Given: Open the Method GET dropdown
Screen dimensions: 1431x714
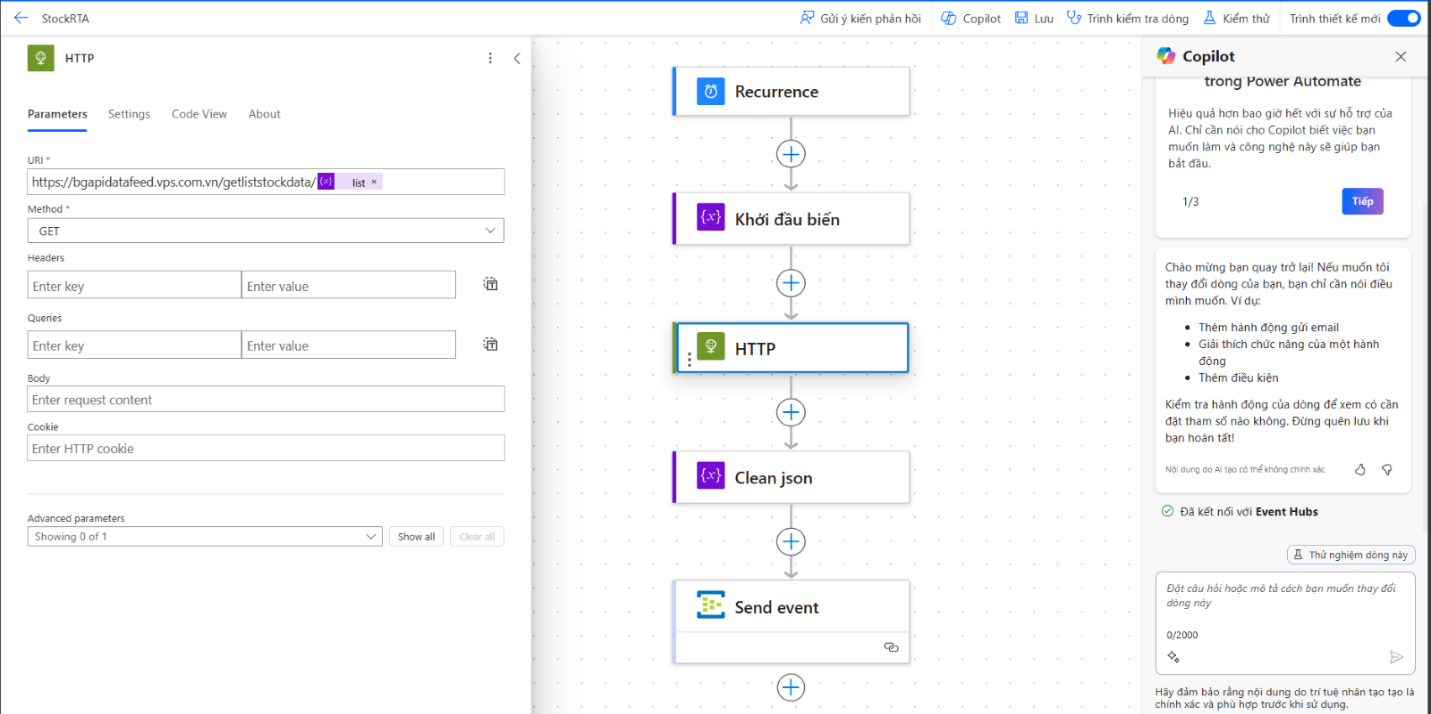Looking at the screenshot, I should (266, 231).
